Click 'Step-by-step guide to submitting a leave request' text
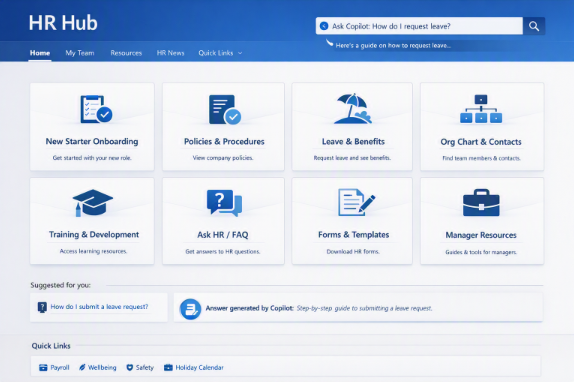The width and height of the screenshot is (574, 382). point(364,308)
